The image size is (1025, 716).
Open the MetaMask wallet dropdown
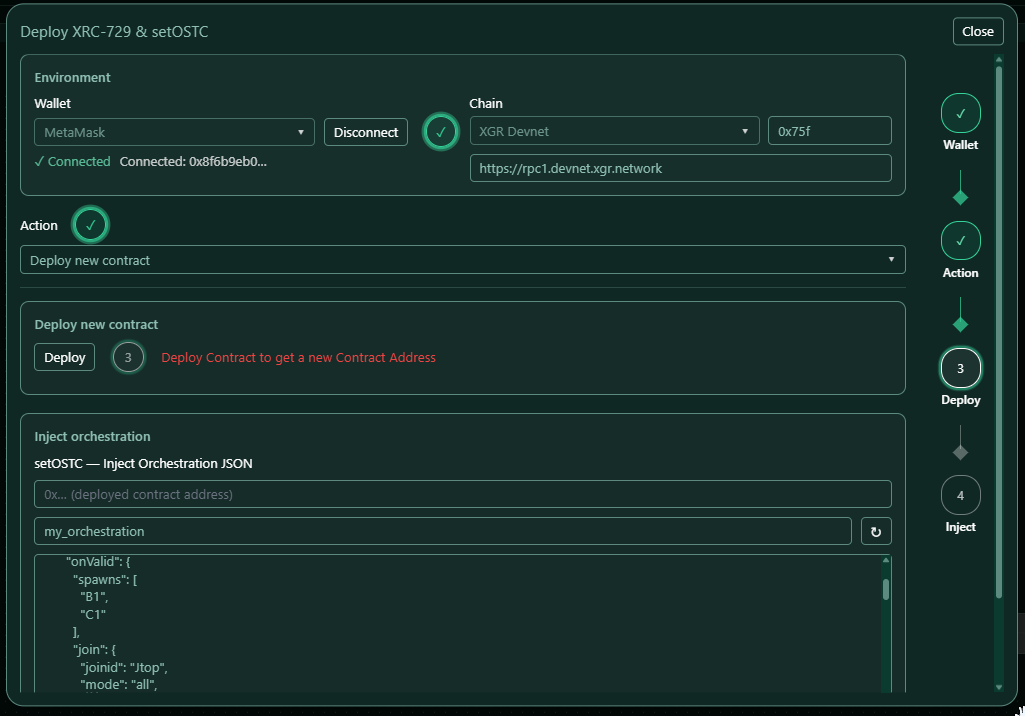(174, 132)
